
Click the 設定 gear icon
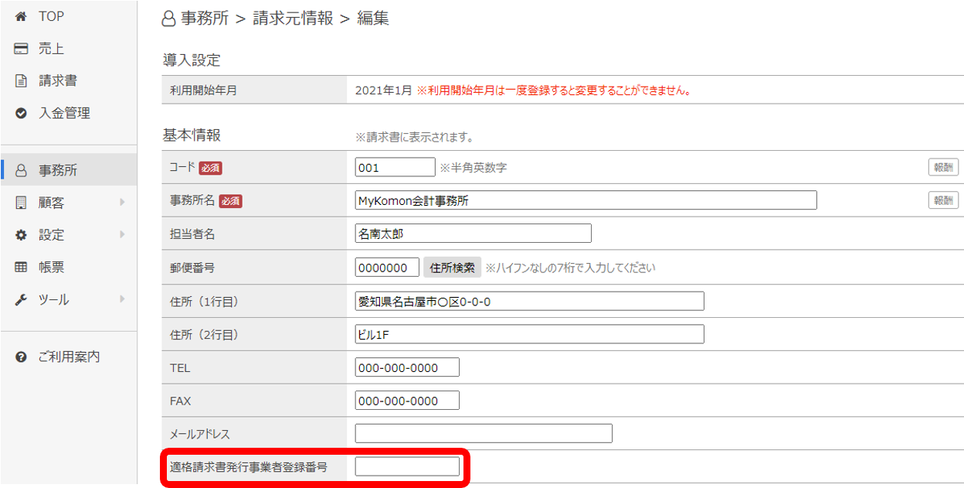point(20,235)
